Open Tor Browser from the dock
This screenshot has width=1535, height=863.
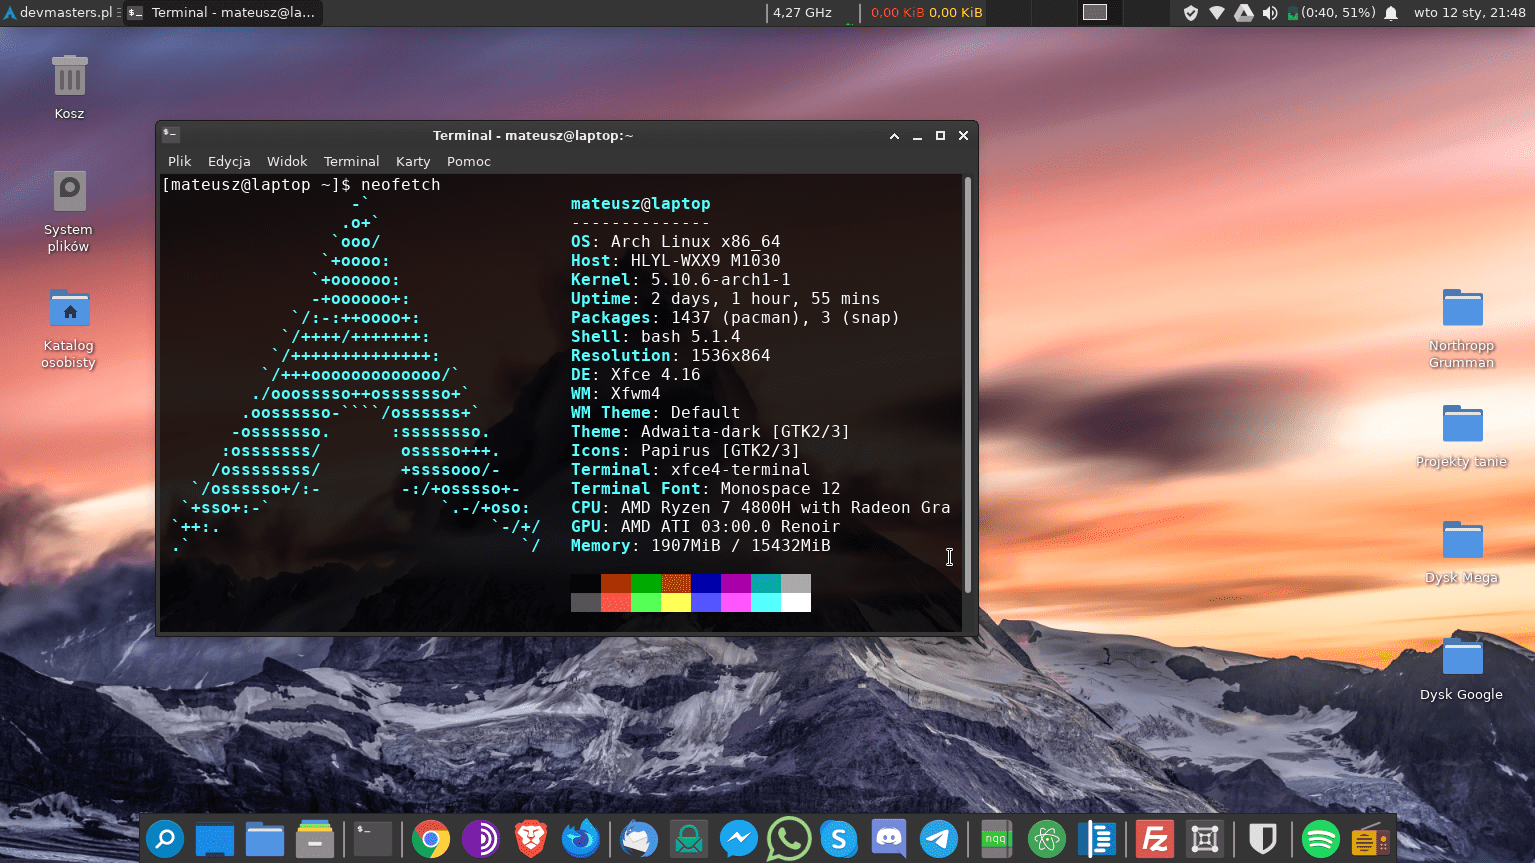[481, 839]
